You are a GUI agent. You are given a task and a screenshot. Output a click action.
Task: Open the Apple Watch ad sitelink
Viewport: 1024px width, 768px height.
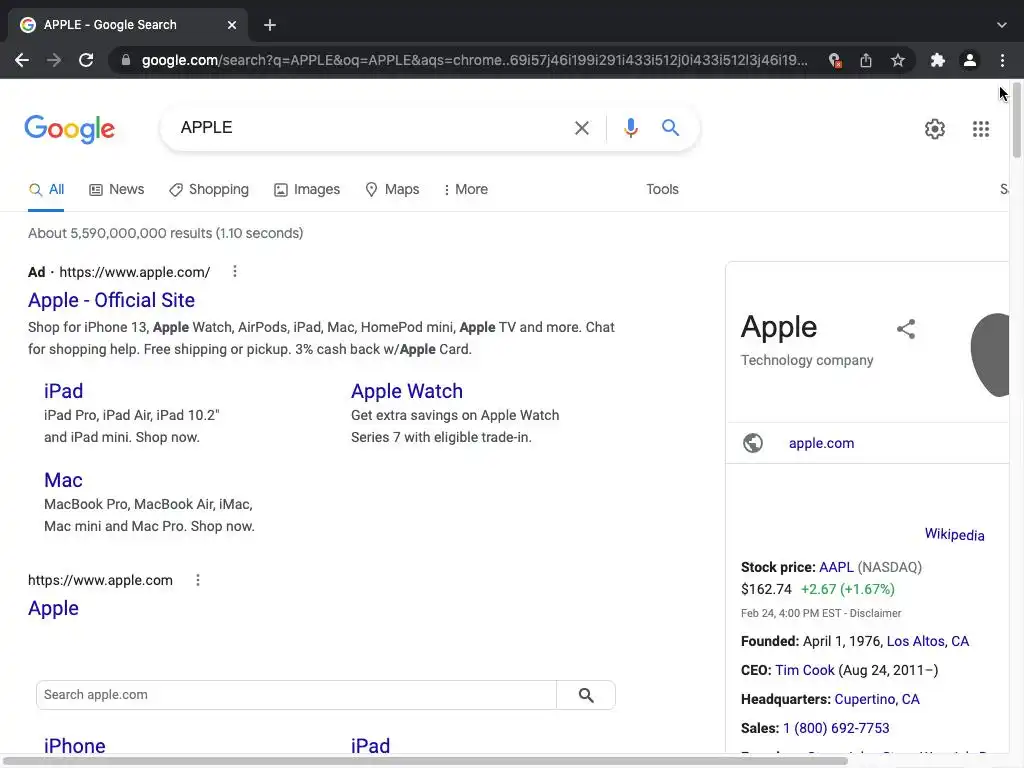click(407, 391)
